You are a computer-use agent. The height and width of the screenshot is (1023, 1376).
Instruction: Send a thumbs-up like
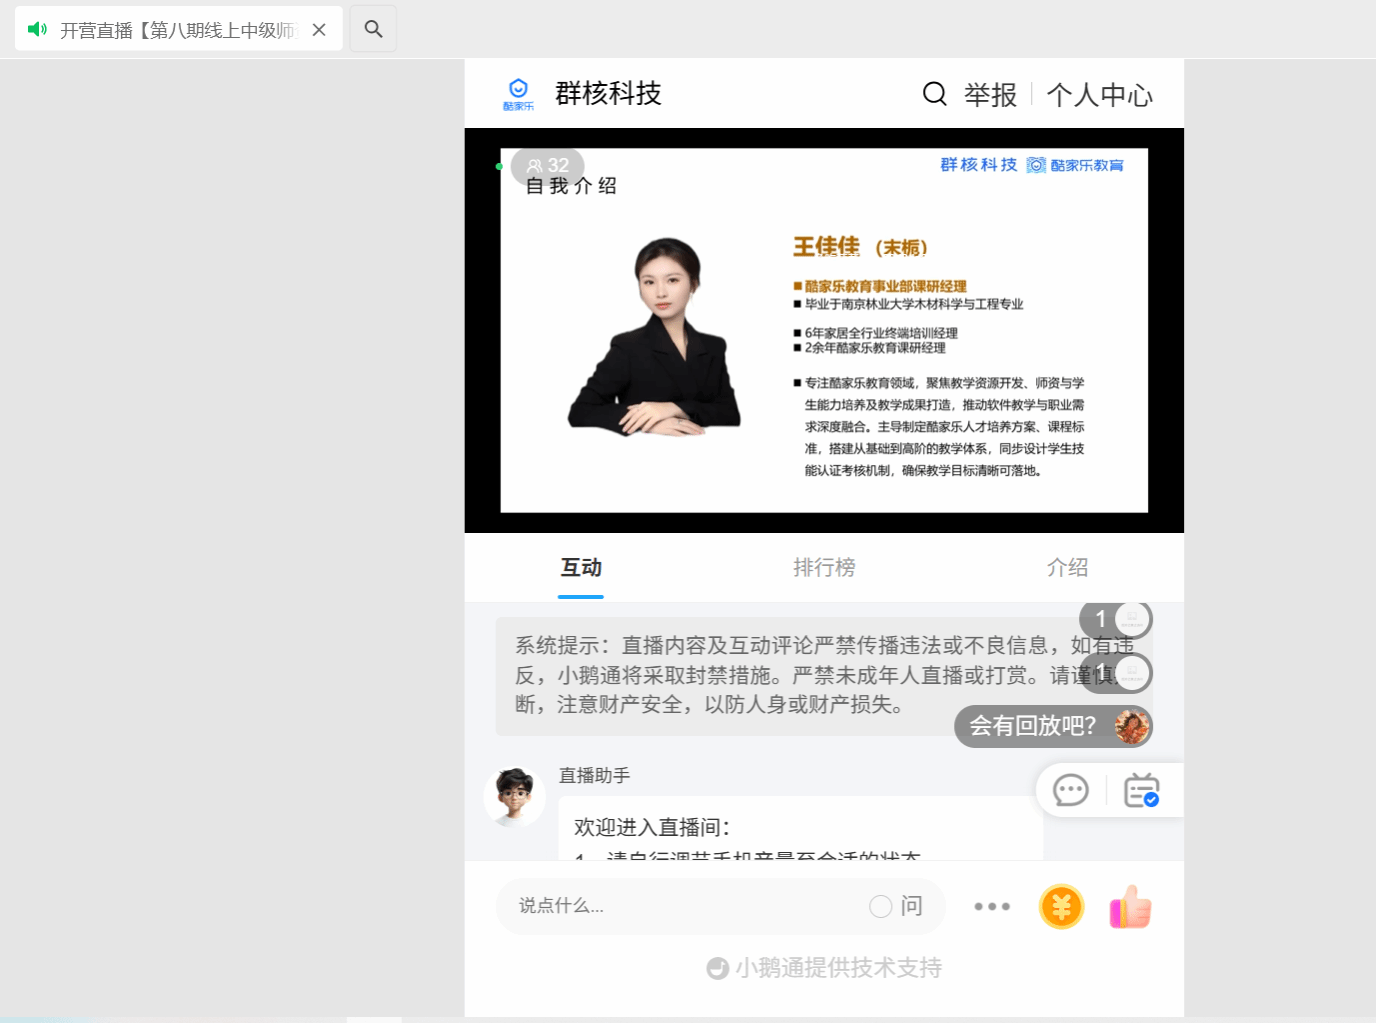coord(1130,907)
